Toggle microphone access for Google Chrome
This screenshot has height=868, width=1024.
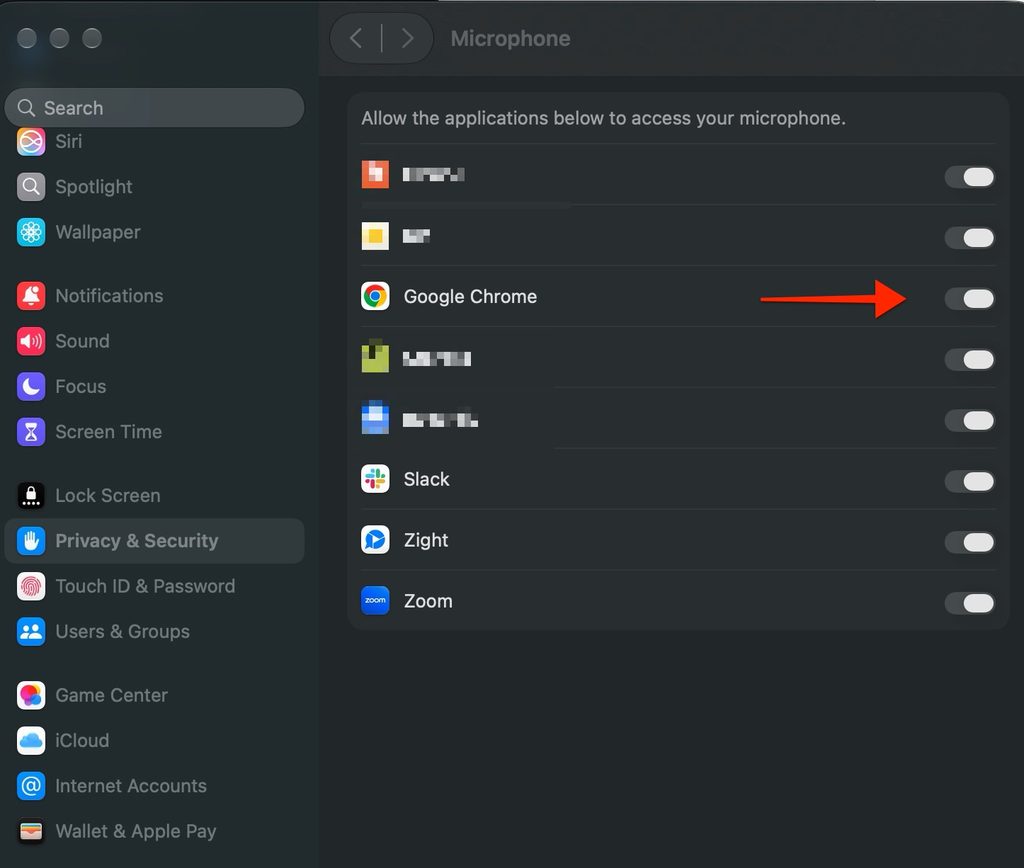coord(970,298)
